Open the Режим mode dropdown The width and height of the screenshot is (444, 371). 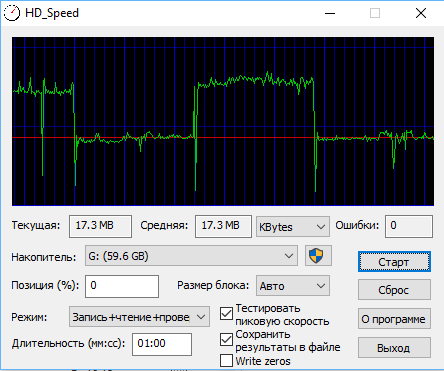coord(139,317)
